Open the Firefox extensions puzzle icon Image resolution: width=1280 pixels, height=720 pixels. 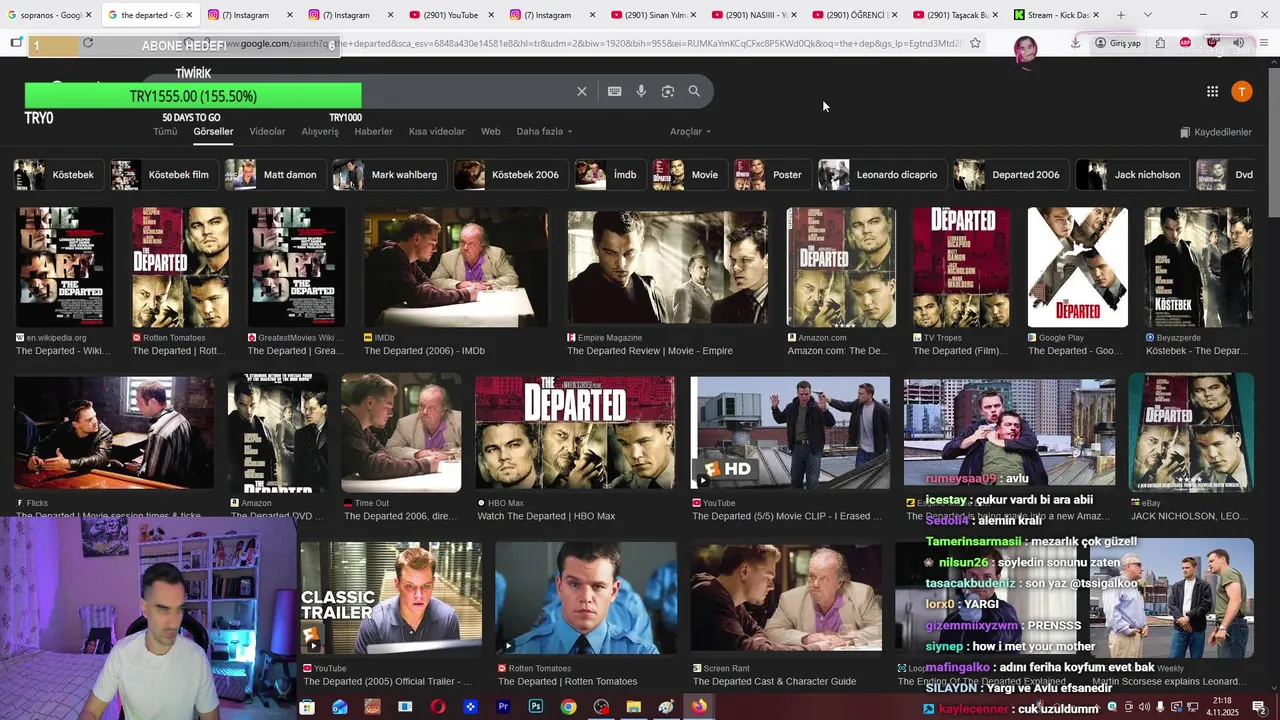[1160, 43]
